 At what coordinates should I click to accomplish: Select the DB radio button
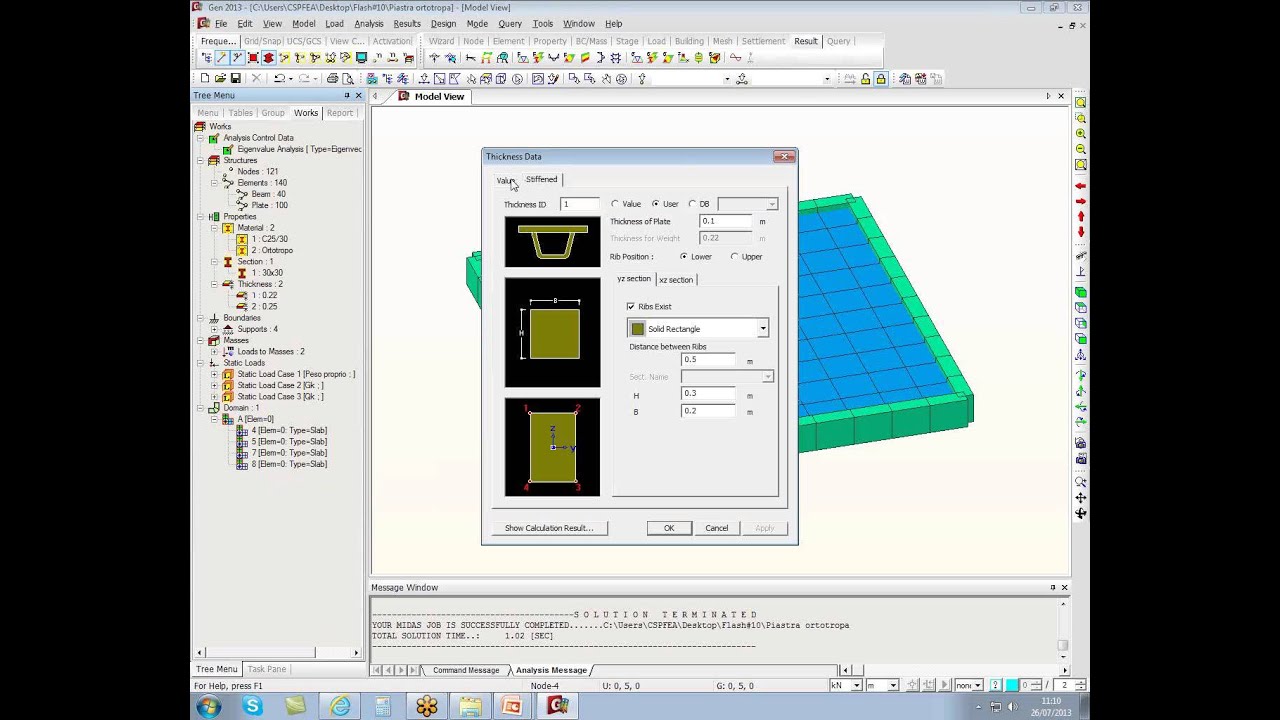pyautogui.click(x=692, y=204)
